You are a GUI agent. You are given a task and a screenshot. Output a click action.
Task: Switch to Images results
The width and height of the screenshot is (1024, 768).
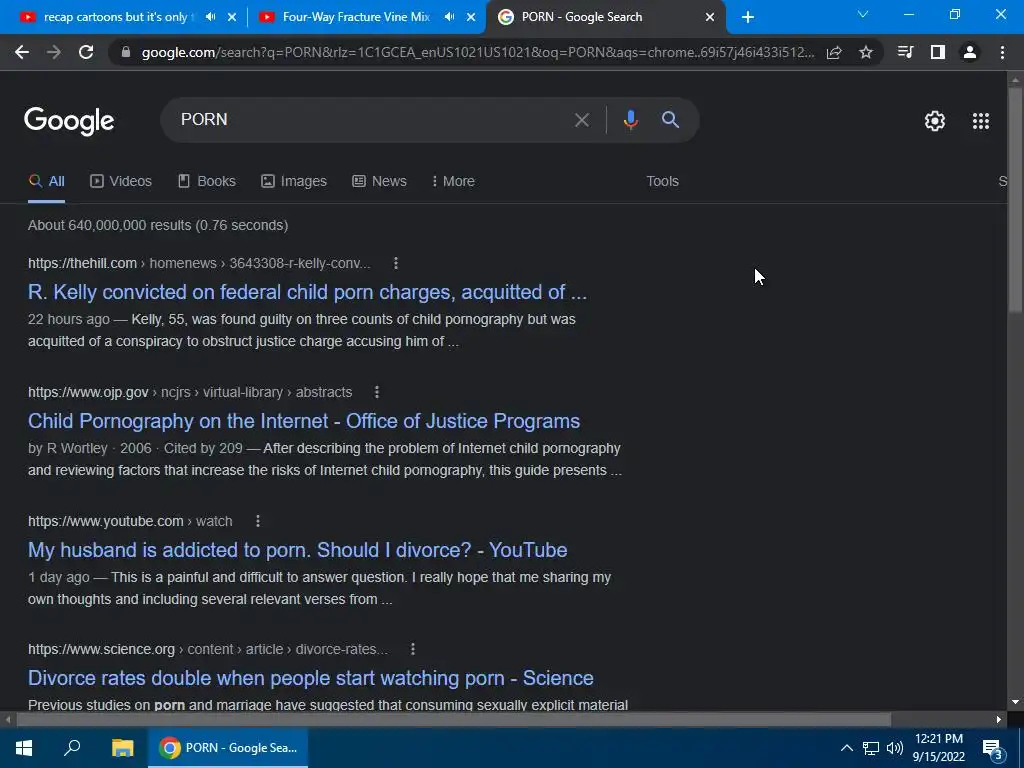(x=294, y=182)
